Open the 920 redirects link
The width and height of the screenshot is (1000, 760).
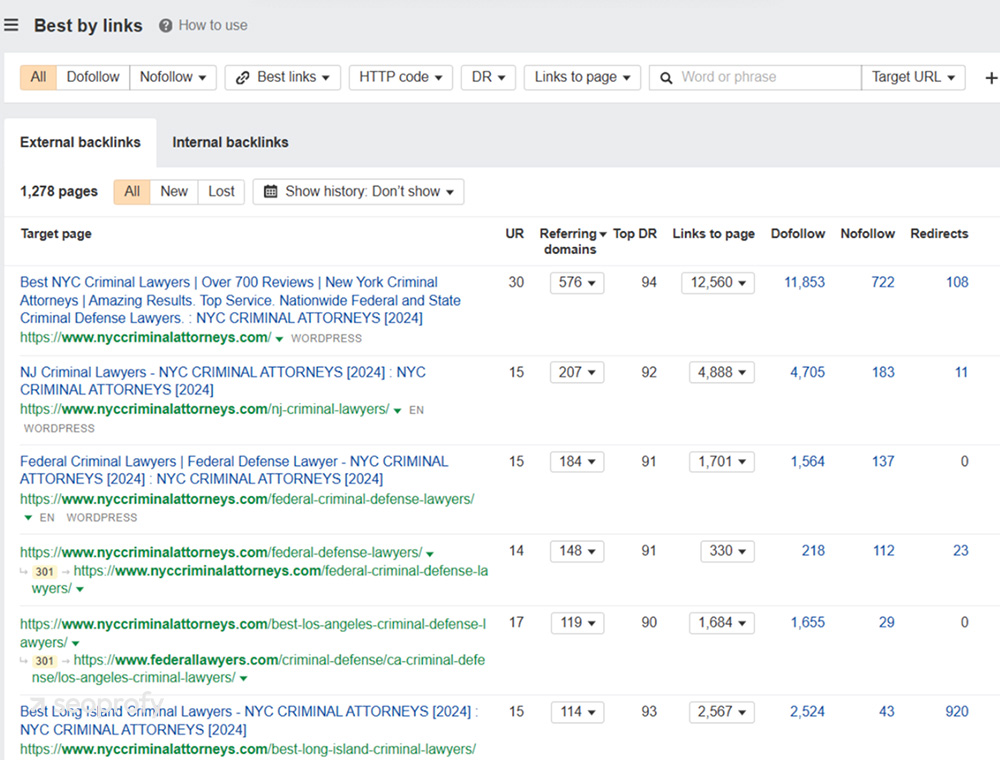coord(957,712)
